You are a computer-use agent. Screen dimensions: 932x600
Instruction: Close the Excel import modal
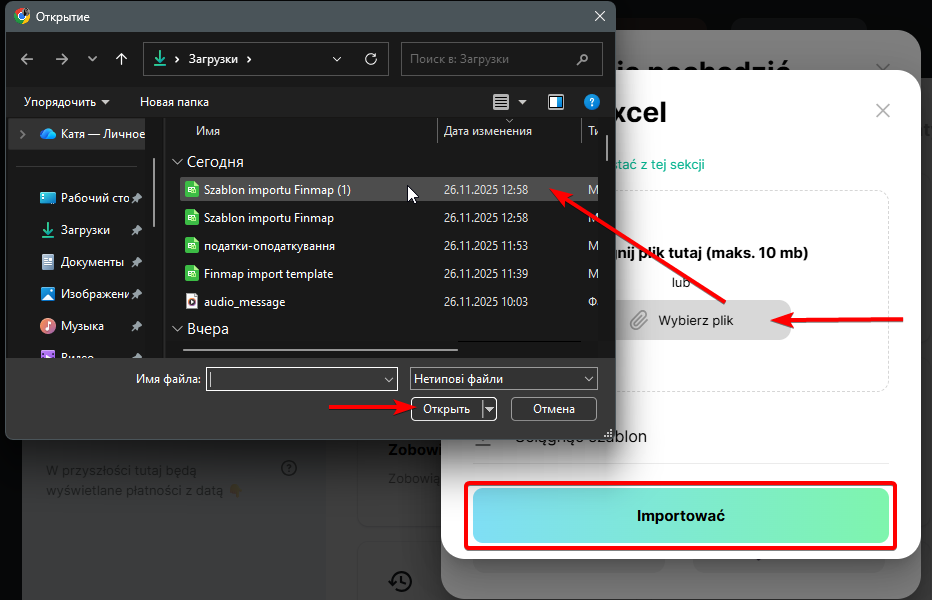pos(882,111)
